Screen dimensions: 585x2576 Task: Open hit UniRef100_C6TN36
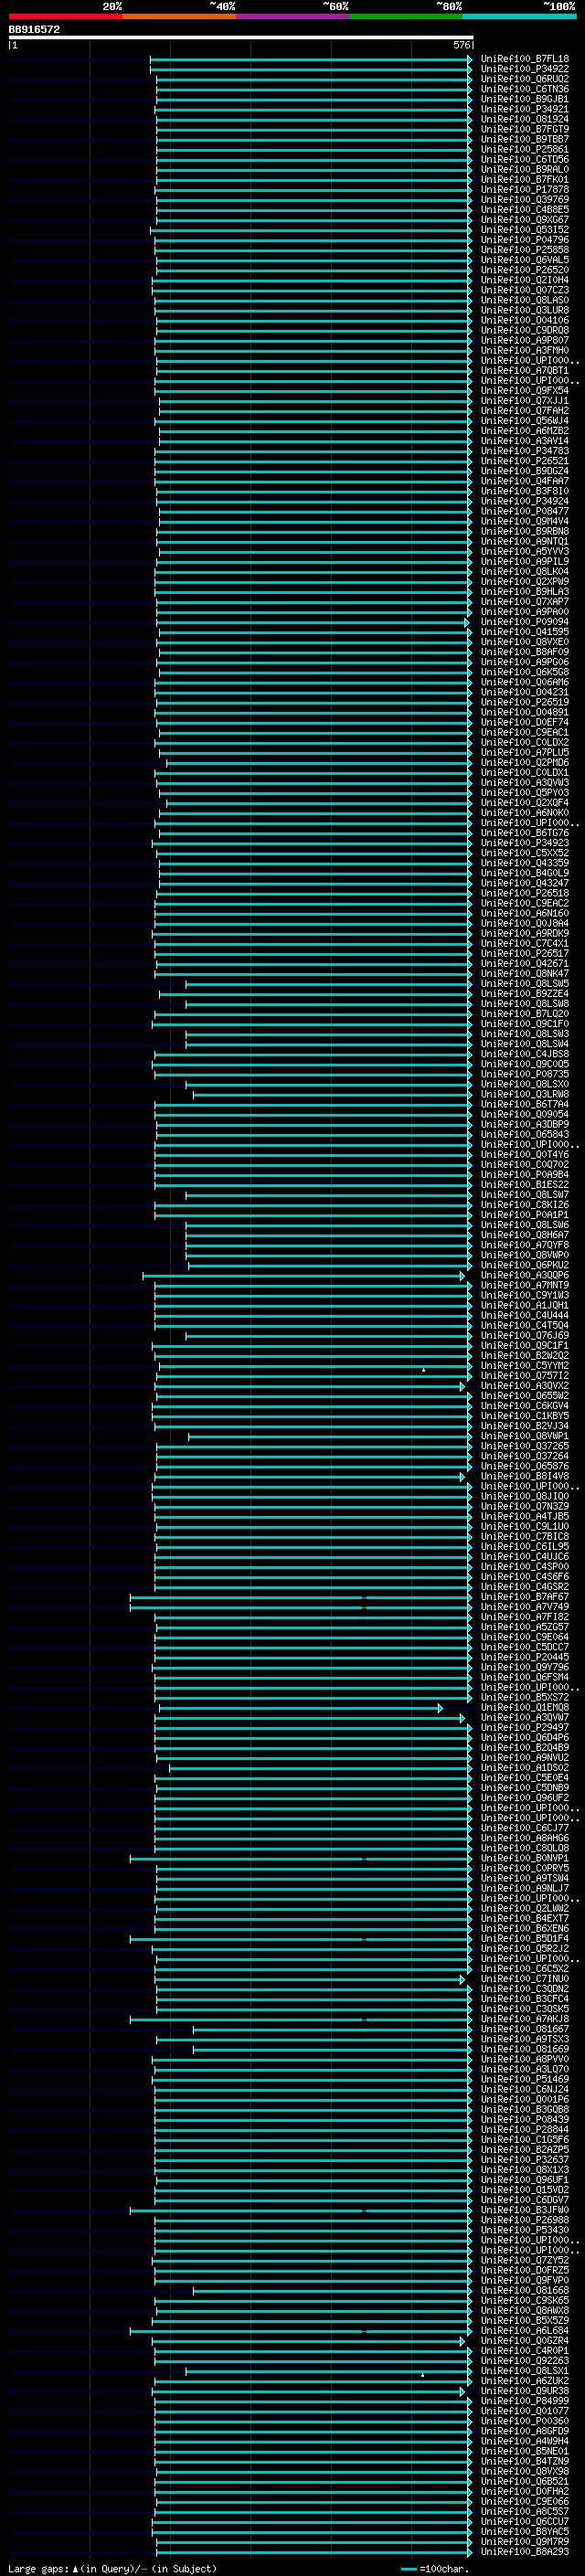tap(524, 89)
